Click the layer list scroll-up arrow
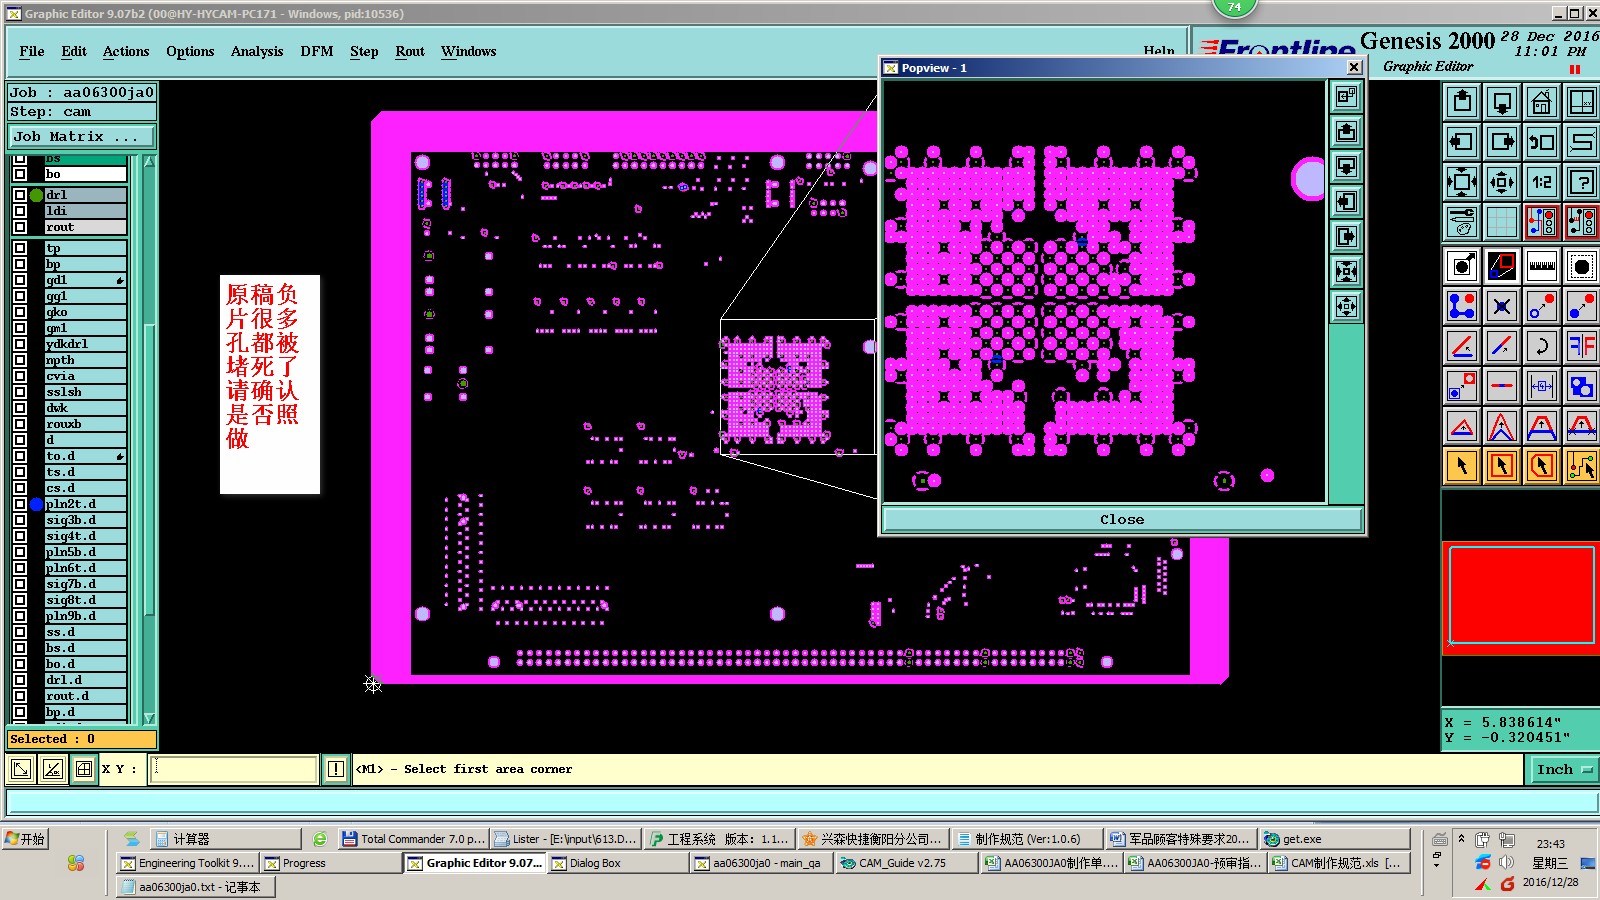This screenshot has width=1600, height=900. pyautogui.click(x=150, y=161)
